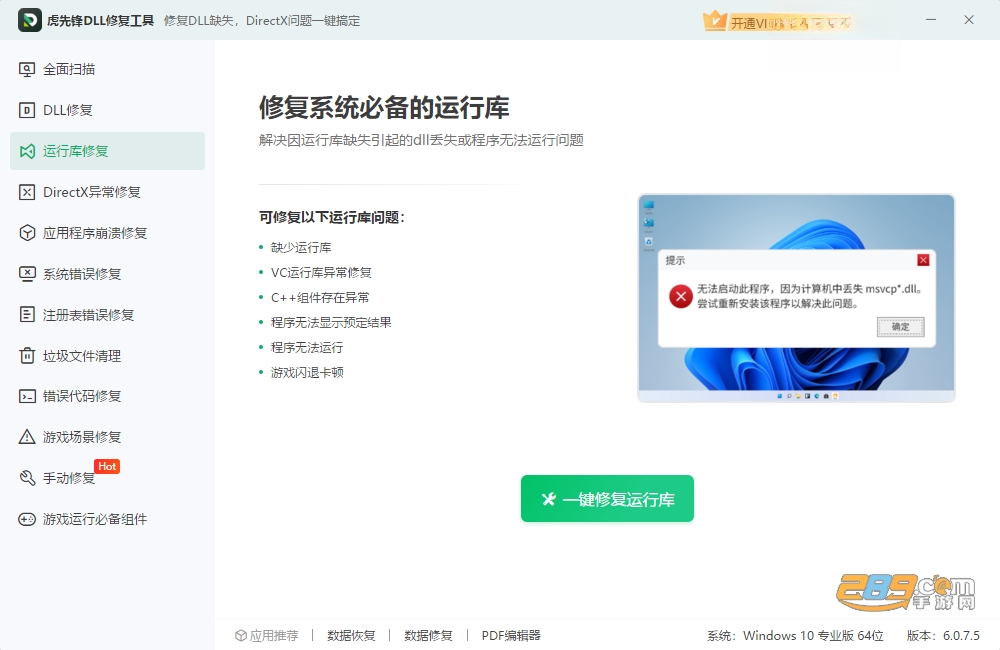Select the DLL修复 icon in the sidebar
1000x650 pixels.
tap(27, 110)
